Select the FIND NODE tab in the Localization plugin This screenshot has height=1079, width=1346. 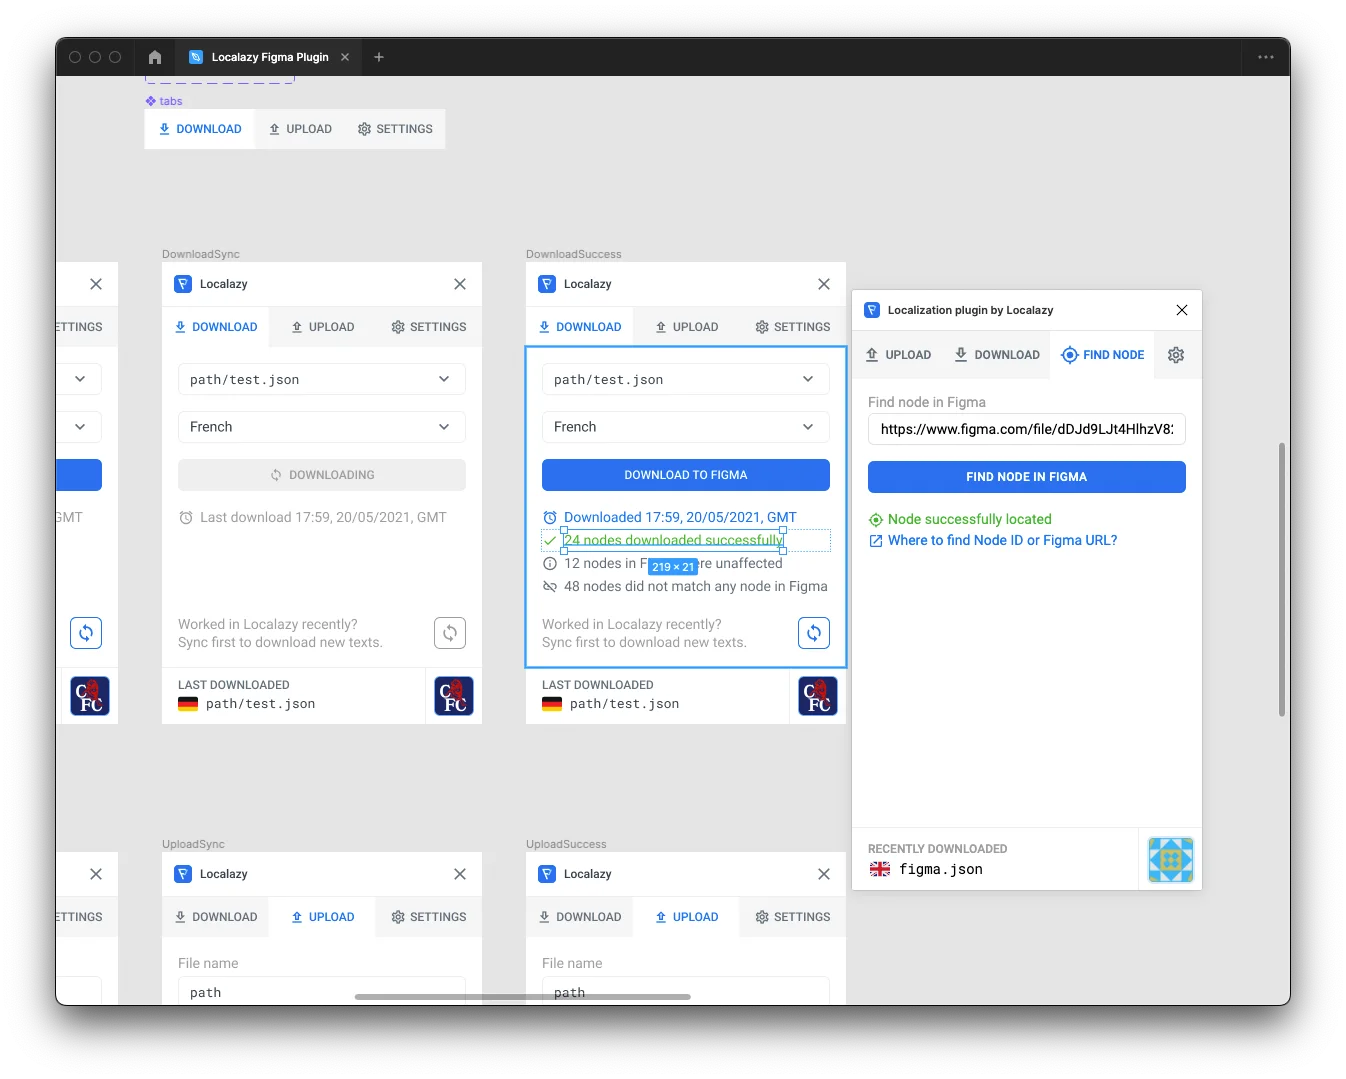(1102, 355)
